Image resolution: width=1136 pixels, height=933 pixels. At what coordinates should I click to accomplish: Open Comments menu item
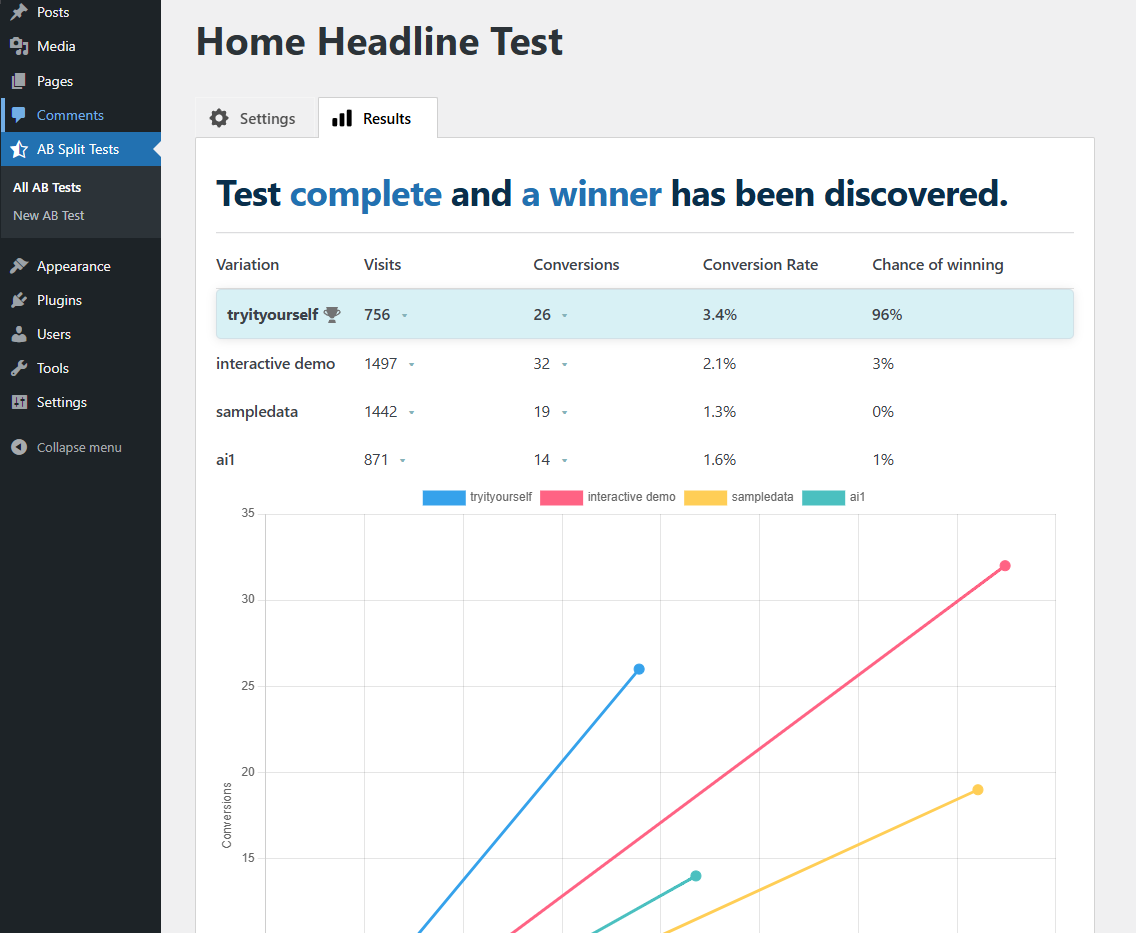point(80,115)
